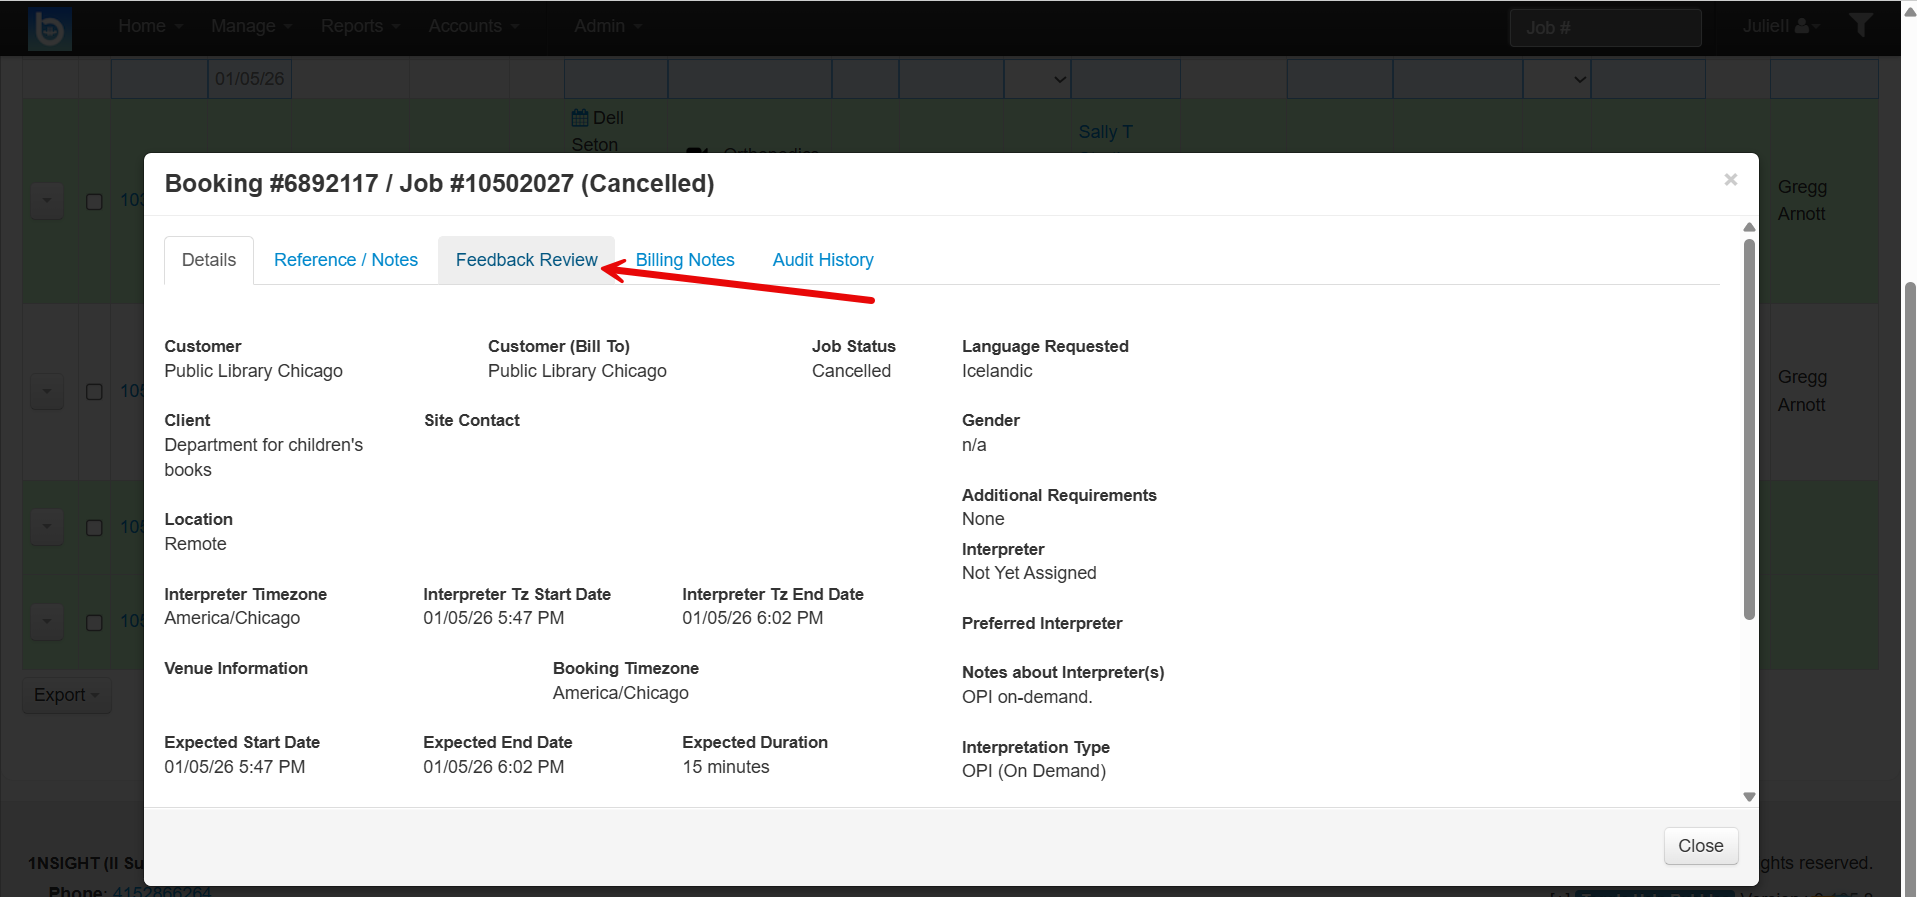Image resolution: width=1917 pixels, height=897 pixels.
Task: Open the Audit History tab
Action: click(x=823, y=260)
